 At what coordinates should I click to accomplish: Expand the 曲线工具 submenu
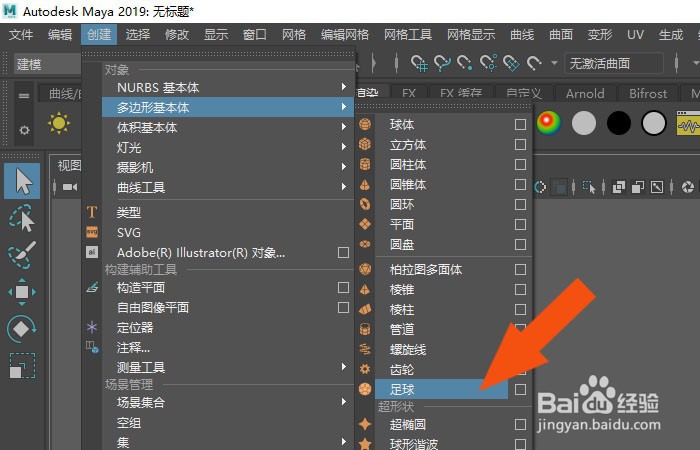tap(228, 187)
